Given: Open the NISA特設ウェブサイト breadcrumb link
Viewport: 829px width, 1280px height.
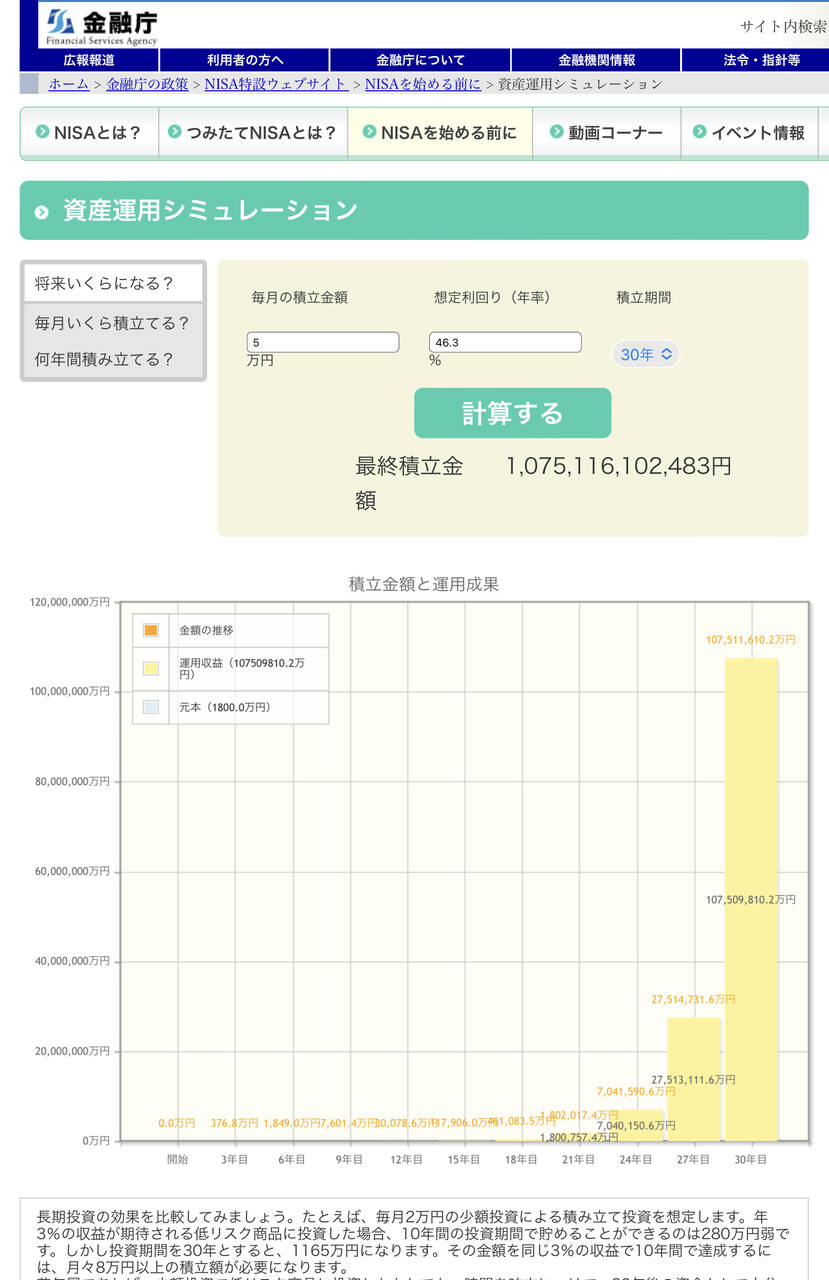Looking at the screenshot, I should (x=276, y=84).
